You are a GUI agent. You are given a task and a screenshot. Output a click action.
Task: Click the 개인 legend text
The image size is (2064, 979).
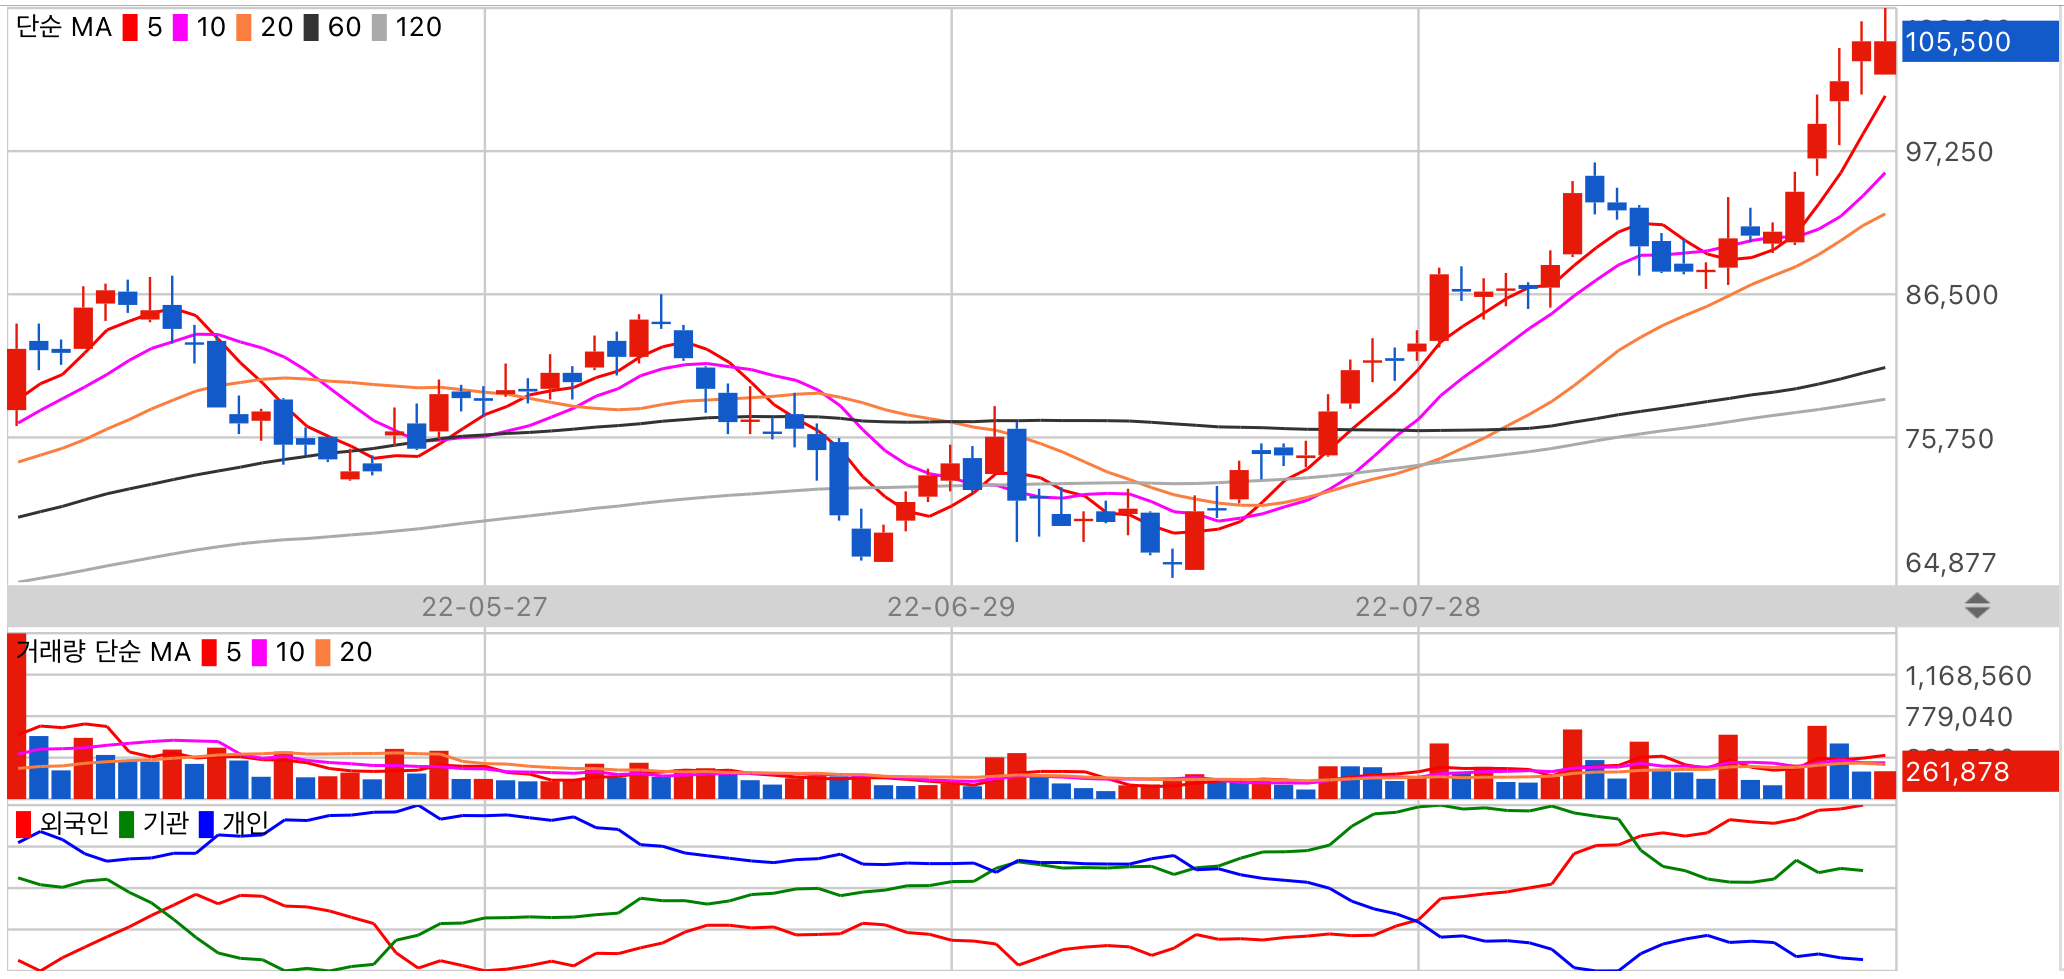245,823
